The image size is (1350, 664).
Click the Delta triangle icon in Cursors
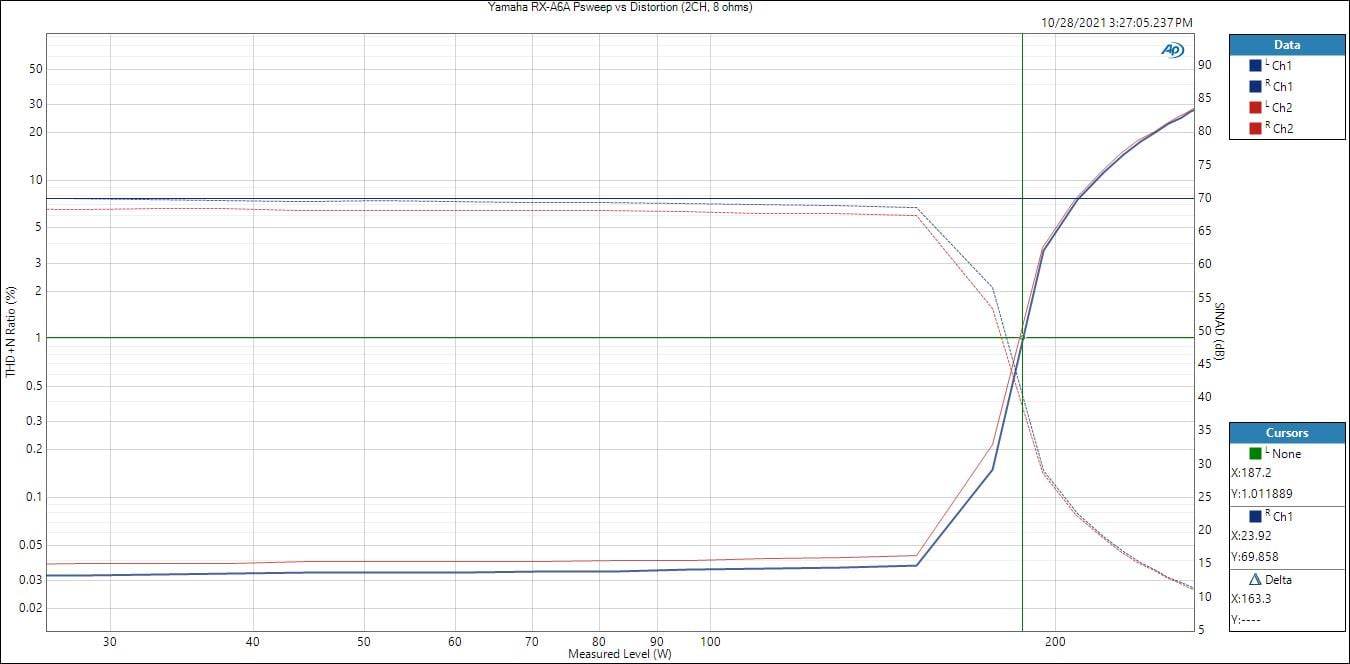click(x=1255, y=579)
